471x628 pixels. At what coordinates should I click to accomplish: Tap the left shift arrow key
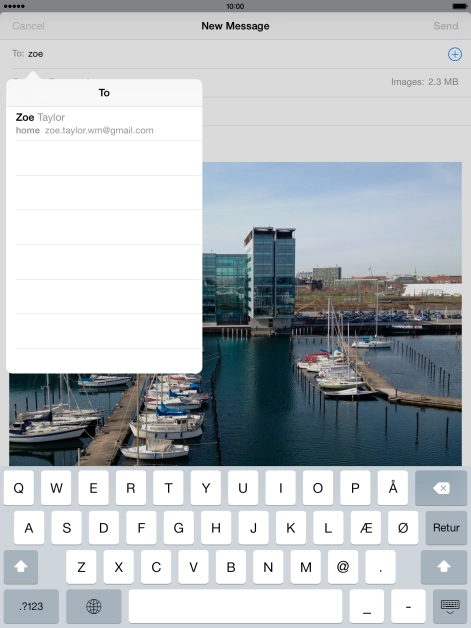pos(21,567)
